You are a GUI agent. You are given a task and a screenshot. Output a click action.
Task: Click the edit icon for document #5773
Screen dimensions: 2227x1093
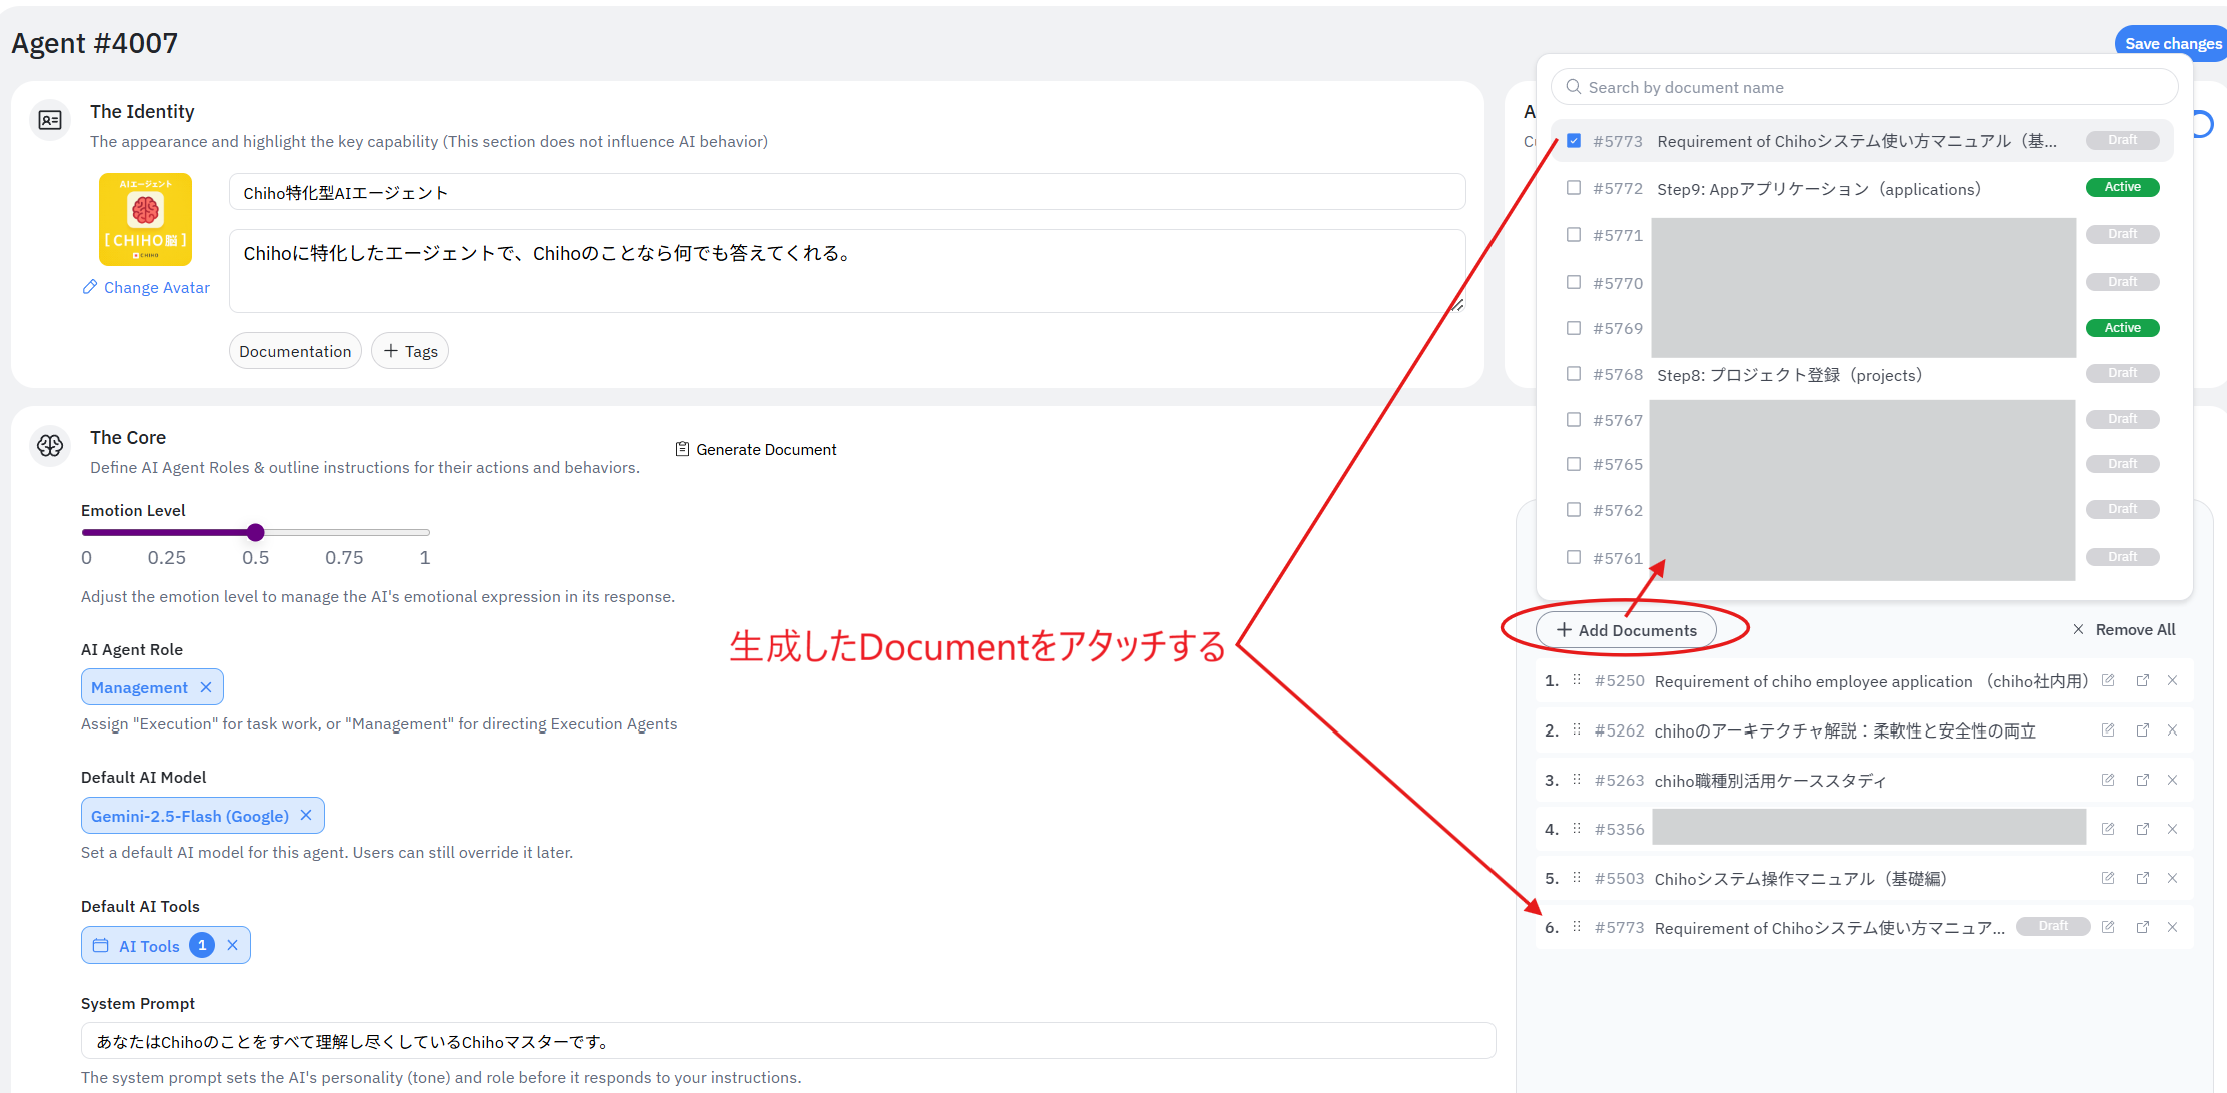click(x=2108, y=927)
